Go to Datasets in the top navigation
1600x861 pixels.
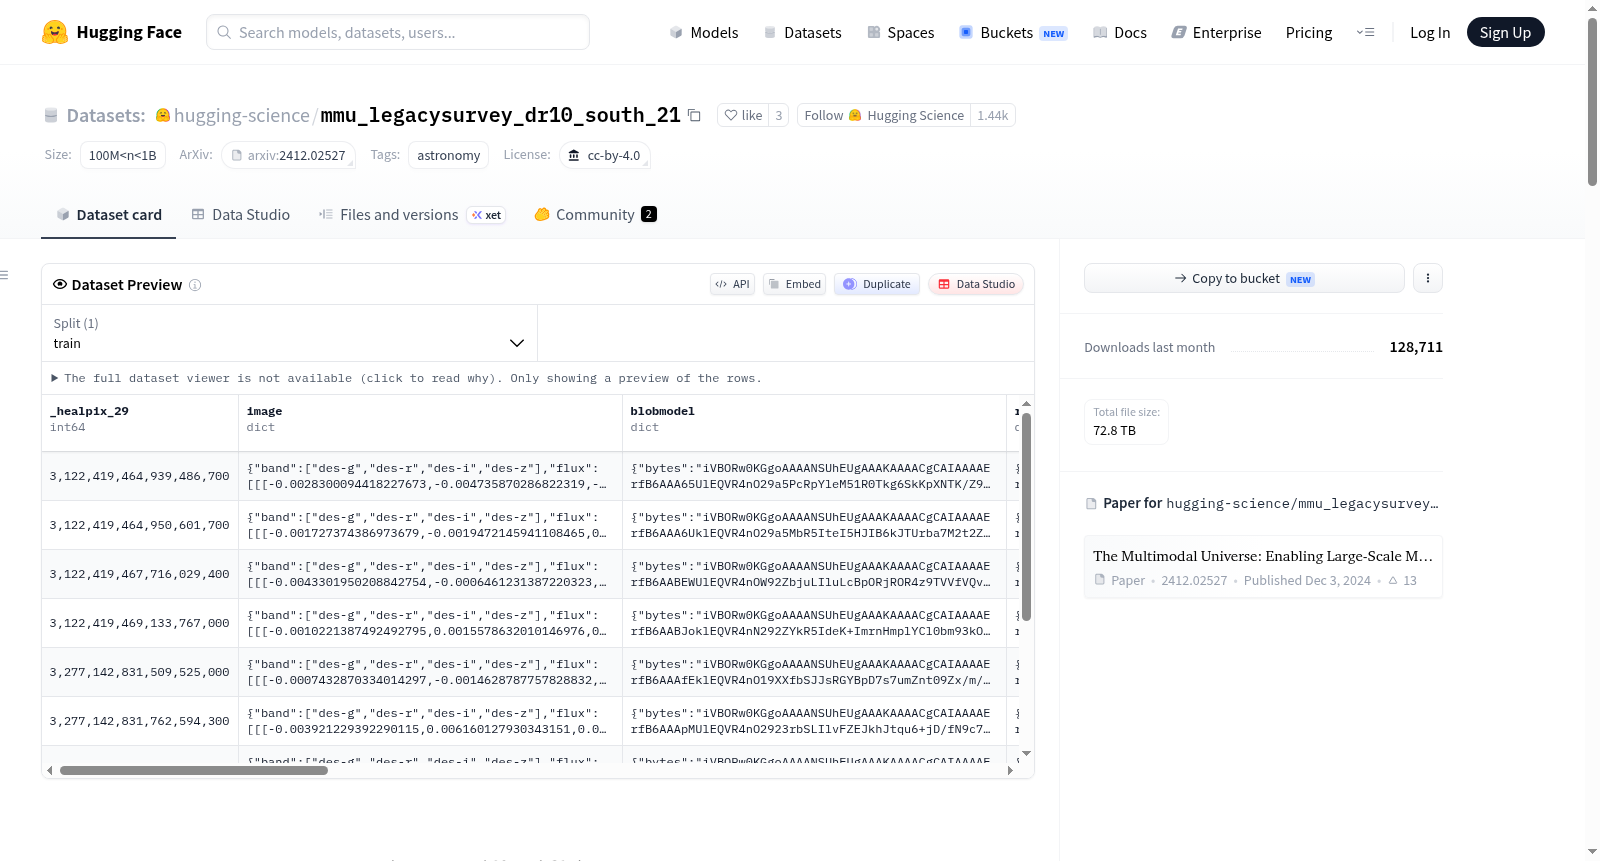[802, 32]
